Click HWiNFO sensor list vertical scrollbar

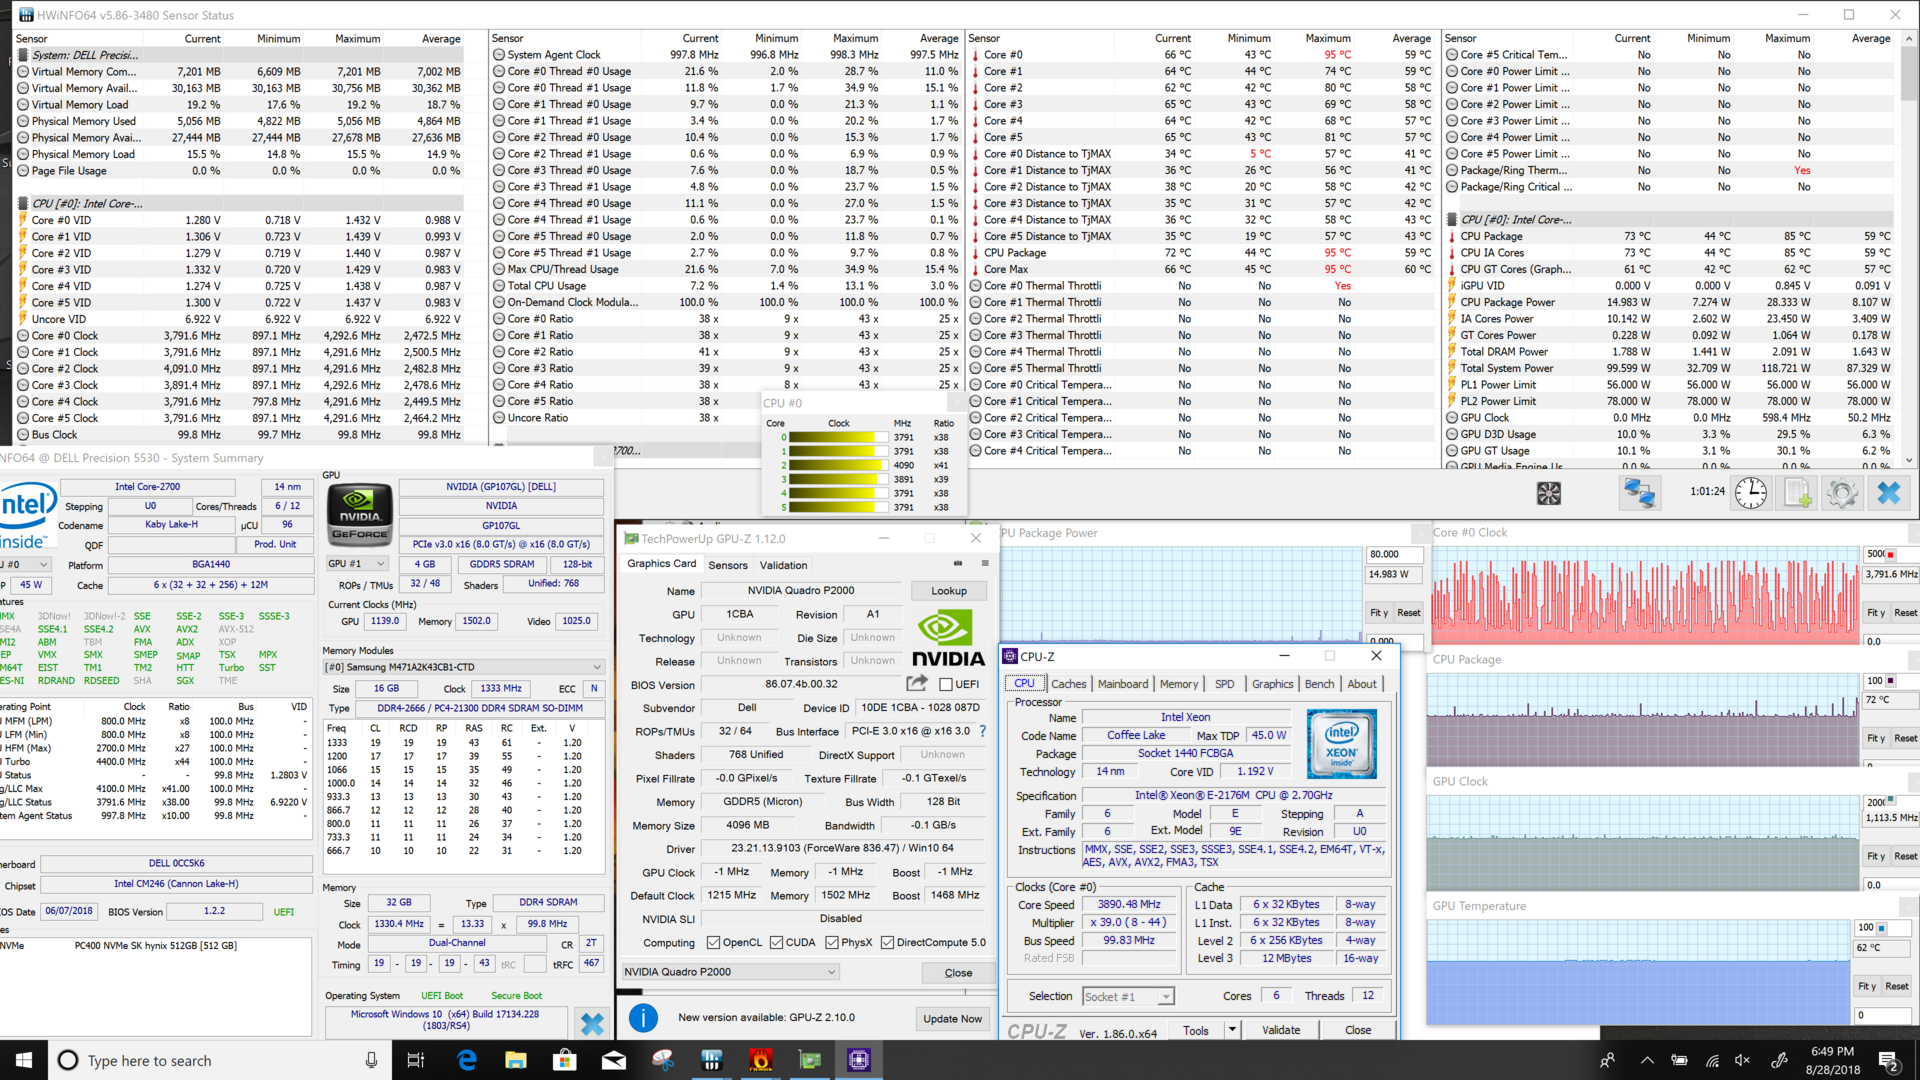(x=1910, y=250)
